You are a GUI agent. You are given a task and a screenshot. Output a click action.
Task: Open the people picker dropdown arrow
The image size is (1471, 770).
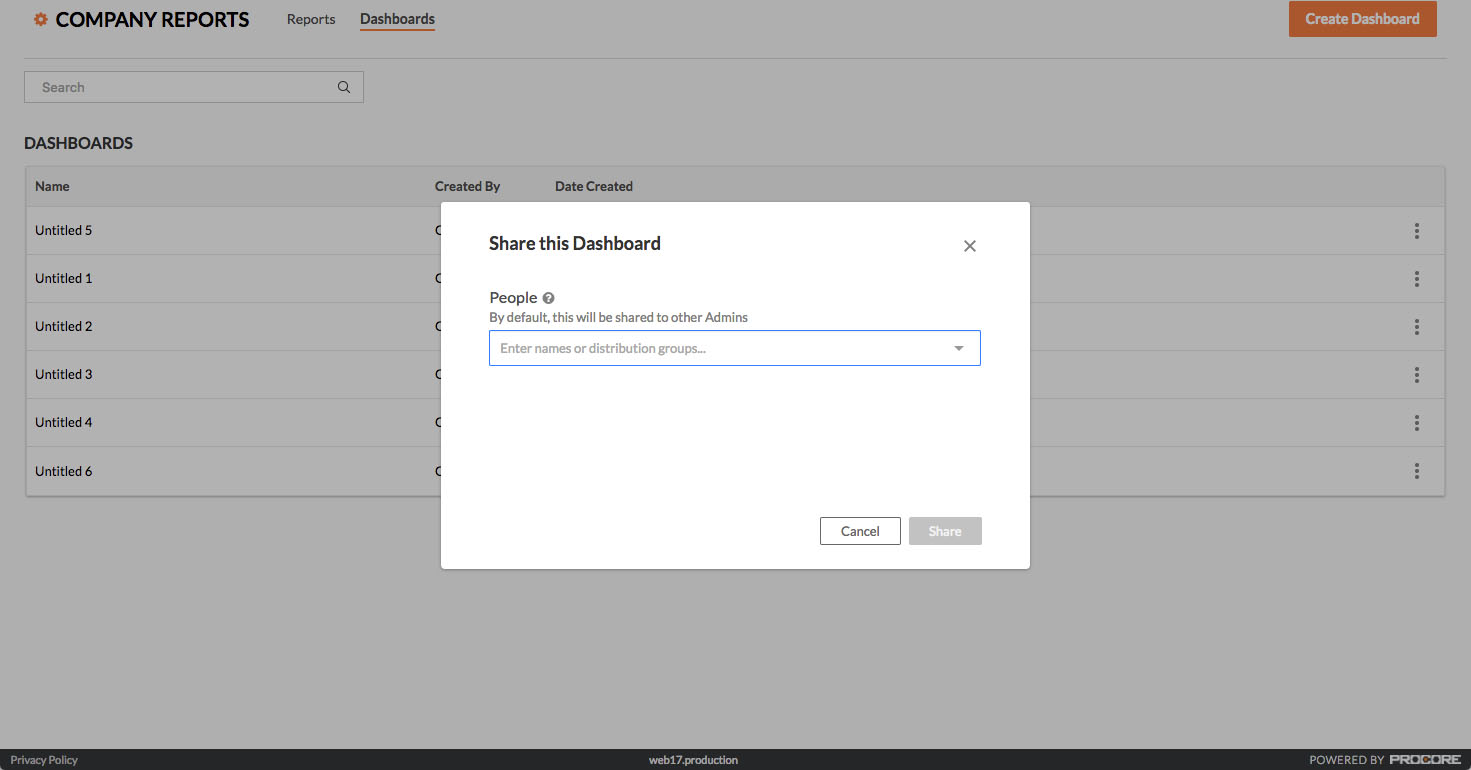pos(959,348)
